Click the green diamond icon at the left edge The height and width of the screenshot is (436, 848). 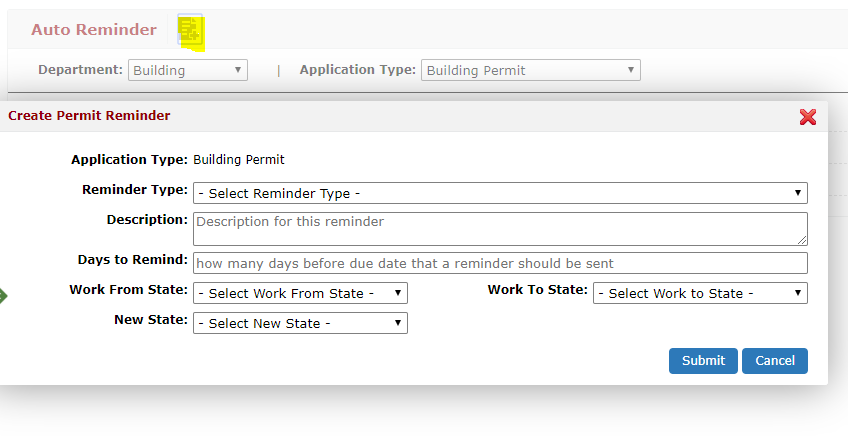pyautogui.click(x=3, y=296)
